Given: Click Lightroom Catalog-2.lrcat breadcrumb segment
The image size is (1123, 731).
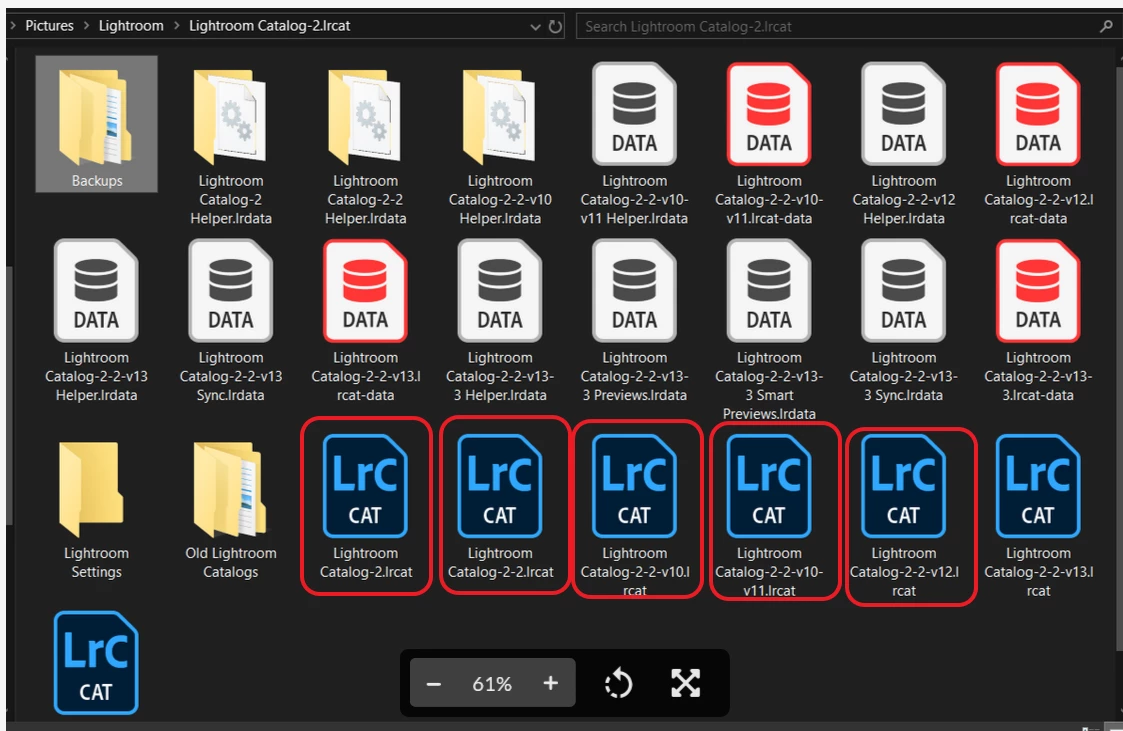Looking at the screenshot, I should tap(269, 26).
